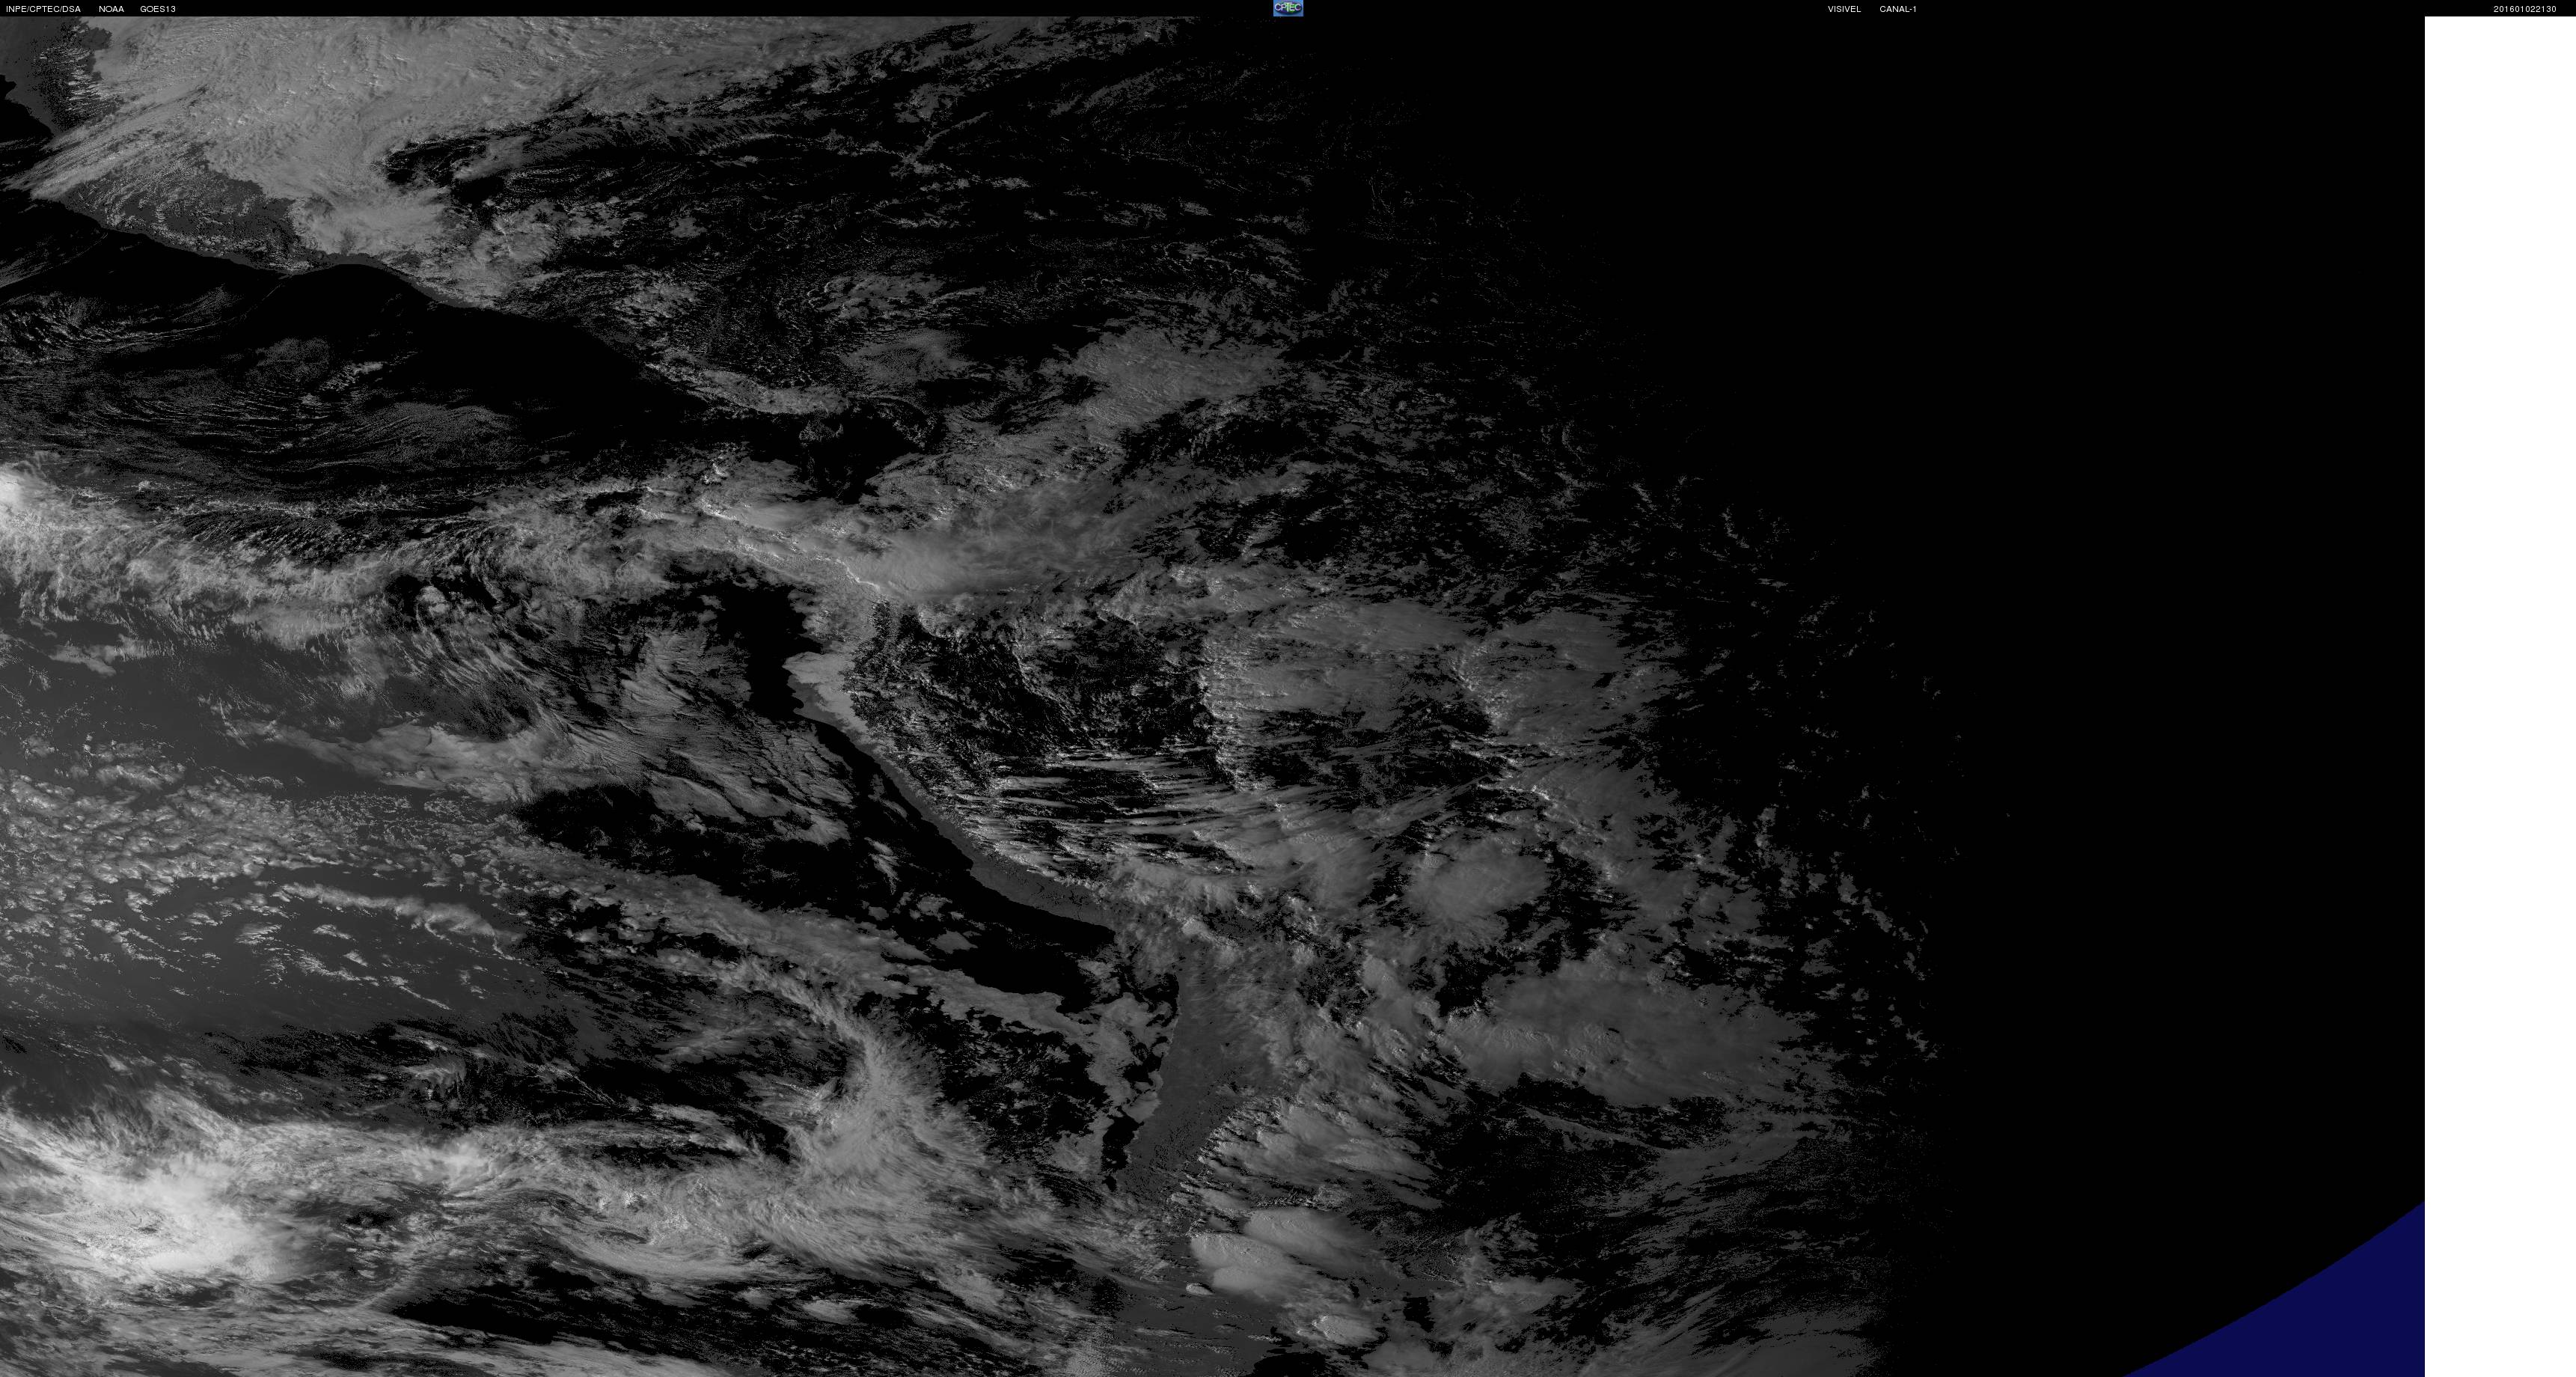Click the CPTEC logo in the header
The width and height of the screenshot is (2576, 1377).
tap(1288, 8)
